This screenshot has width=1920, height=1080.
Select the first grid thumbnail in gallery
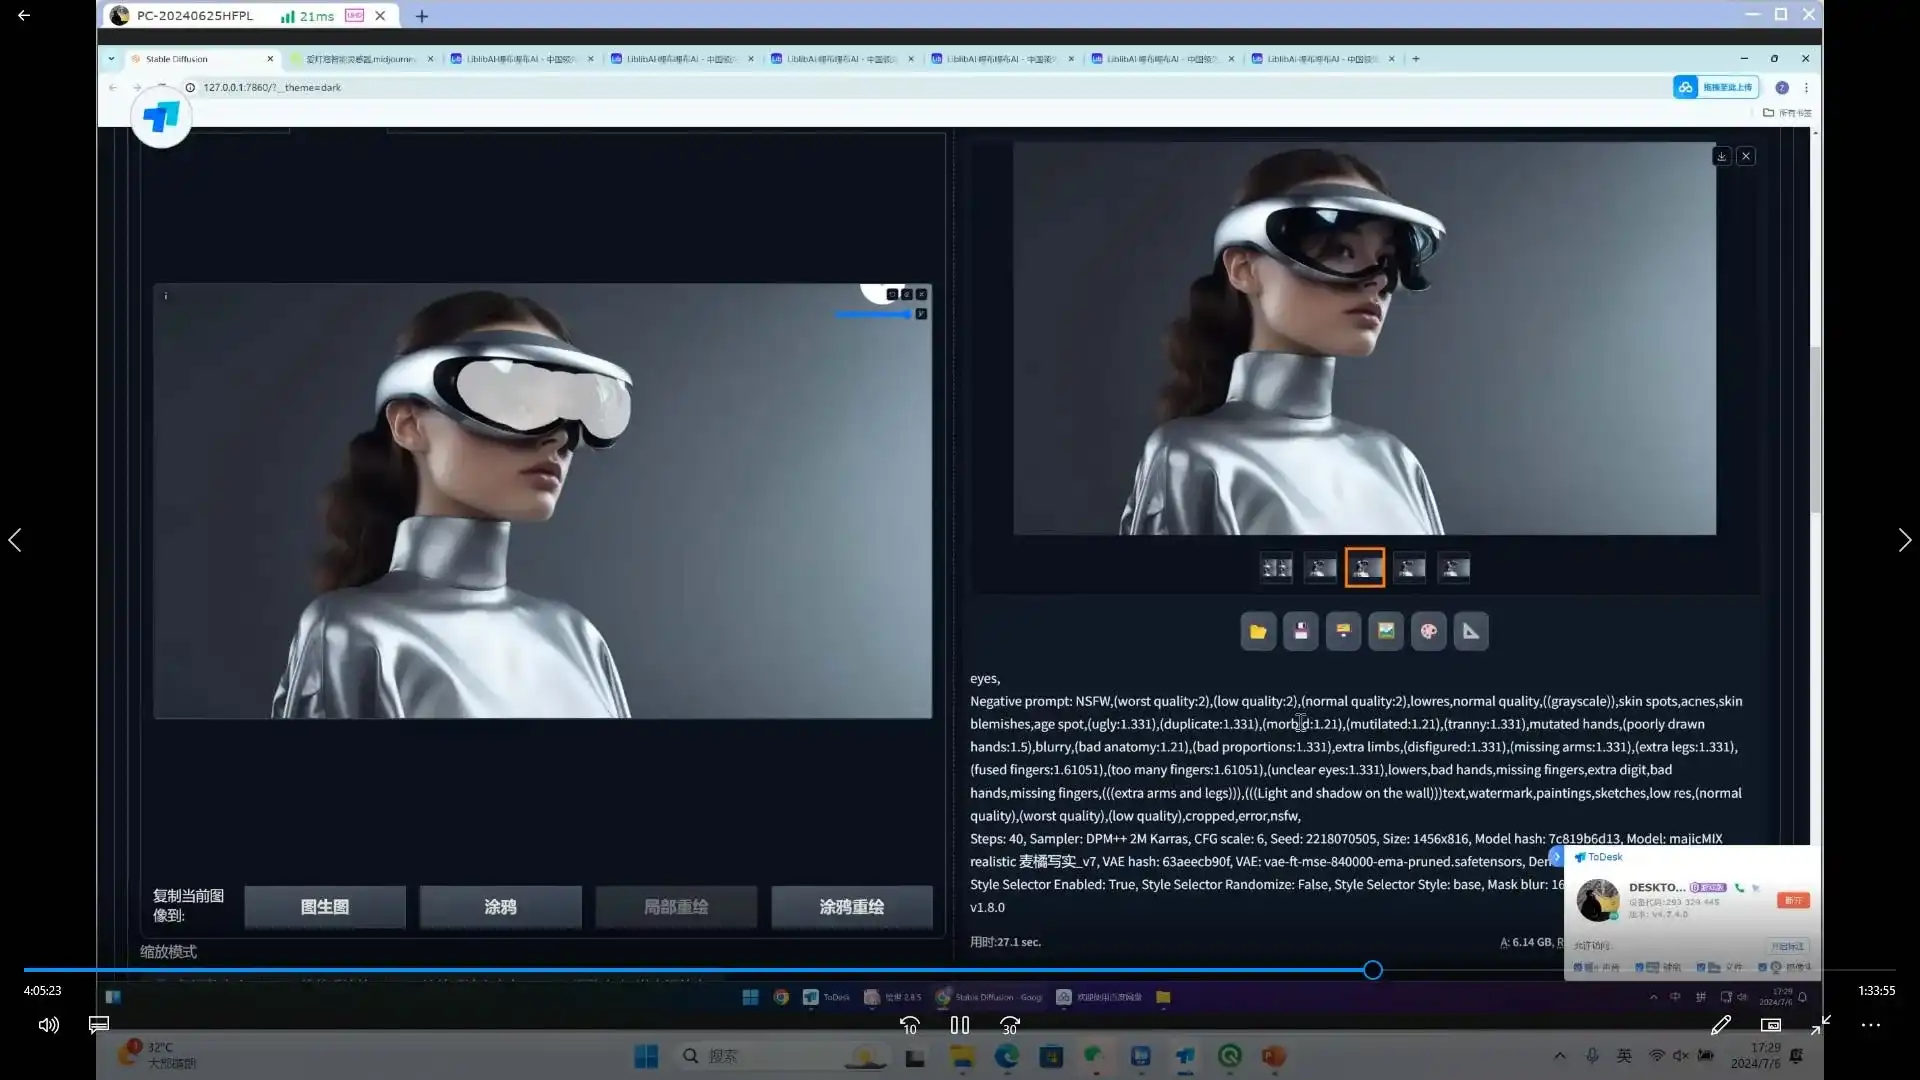coord(1276,568)
